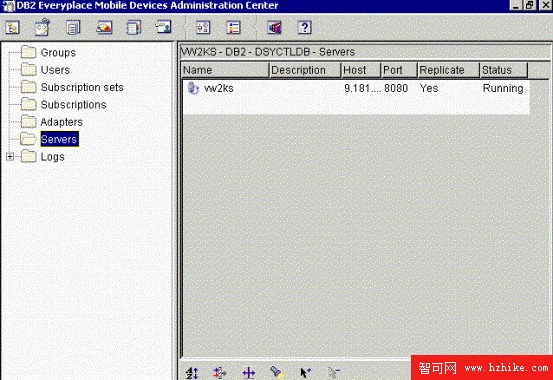The image size is (553, 380).
Task: Select the Users folder in the tree
Action: (55, 70)
